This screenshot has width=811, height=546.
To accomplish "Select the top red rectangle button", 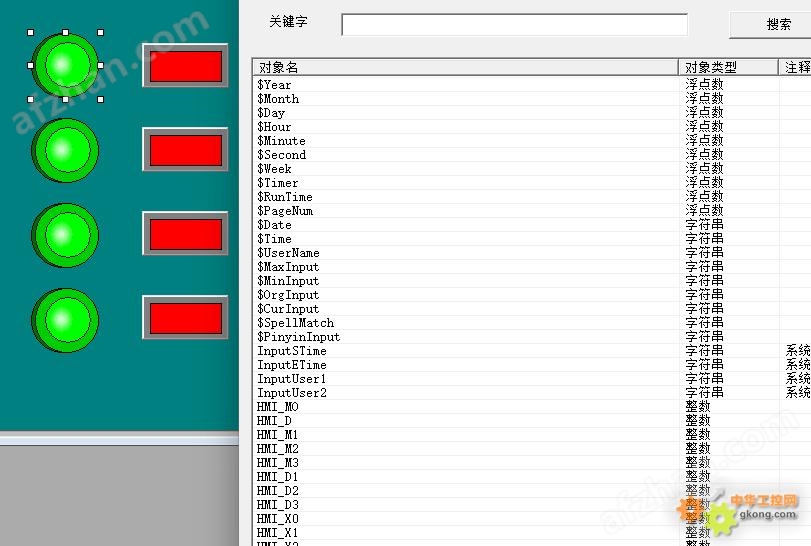I will [185, 66].
